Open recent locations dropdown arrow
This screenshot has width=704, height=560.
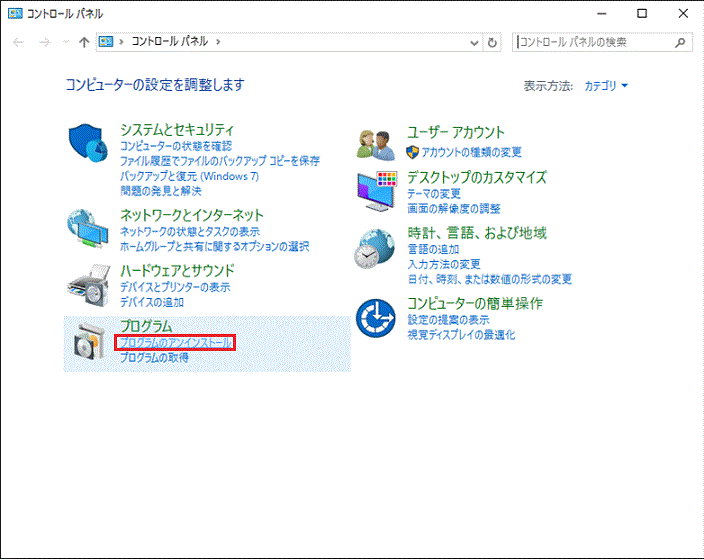66,42
